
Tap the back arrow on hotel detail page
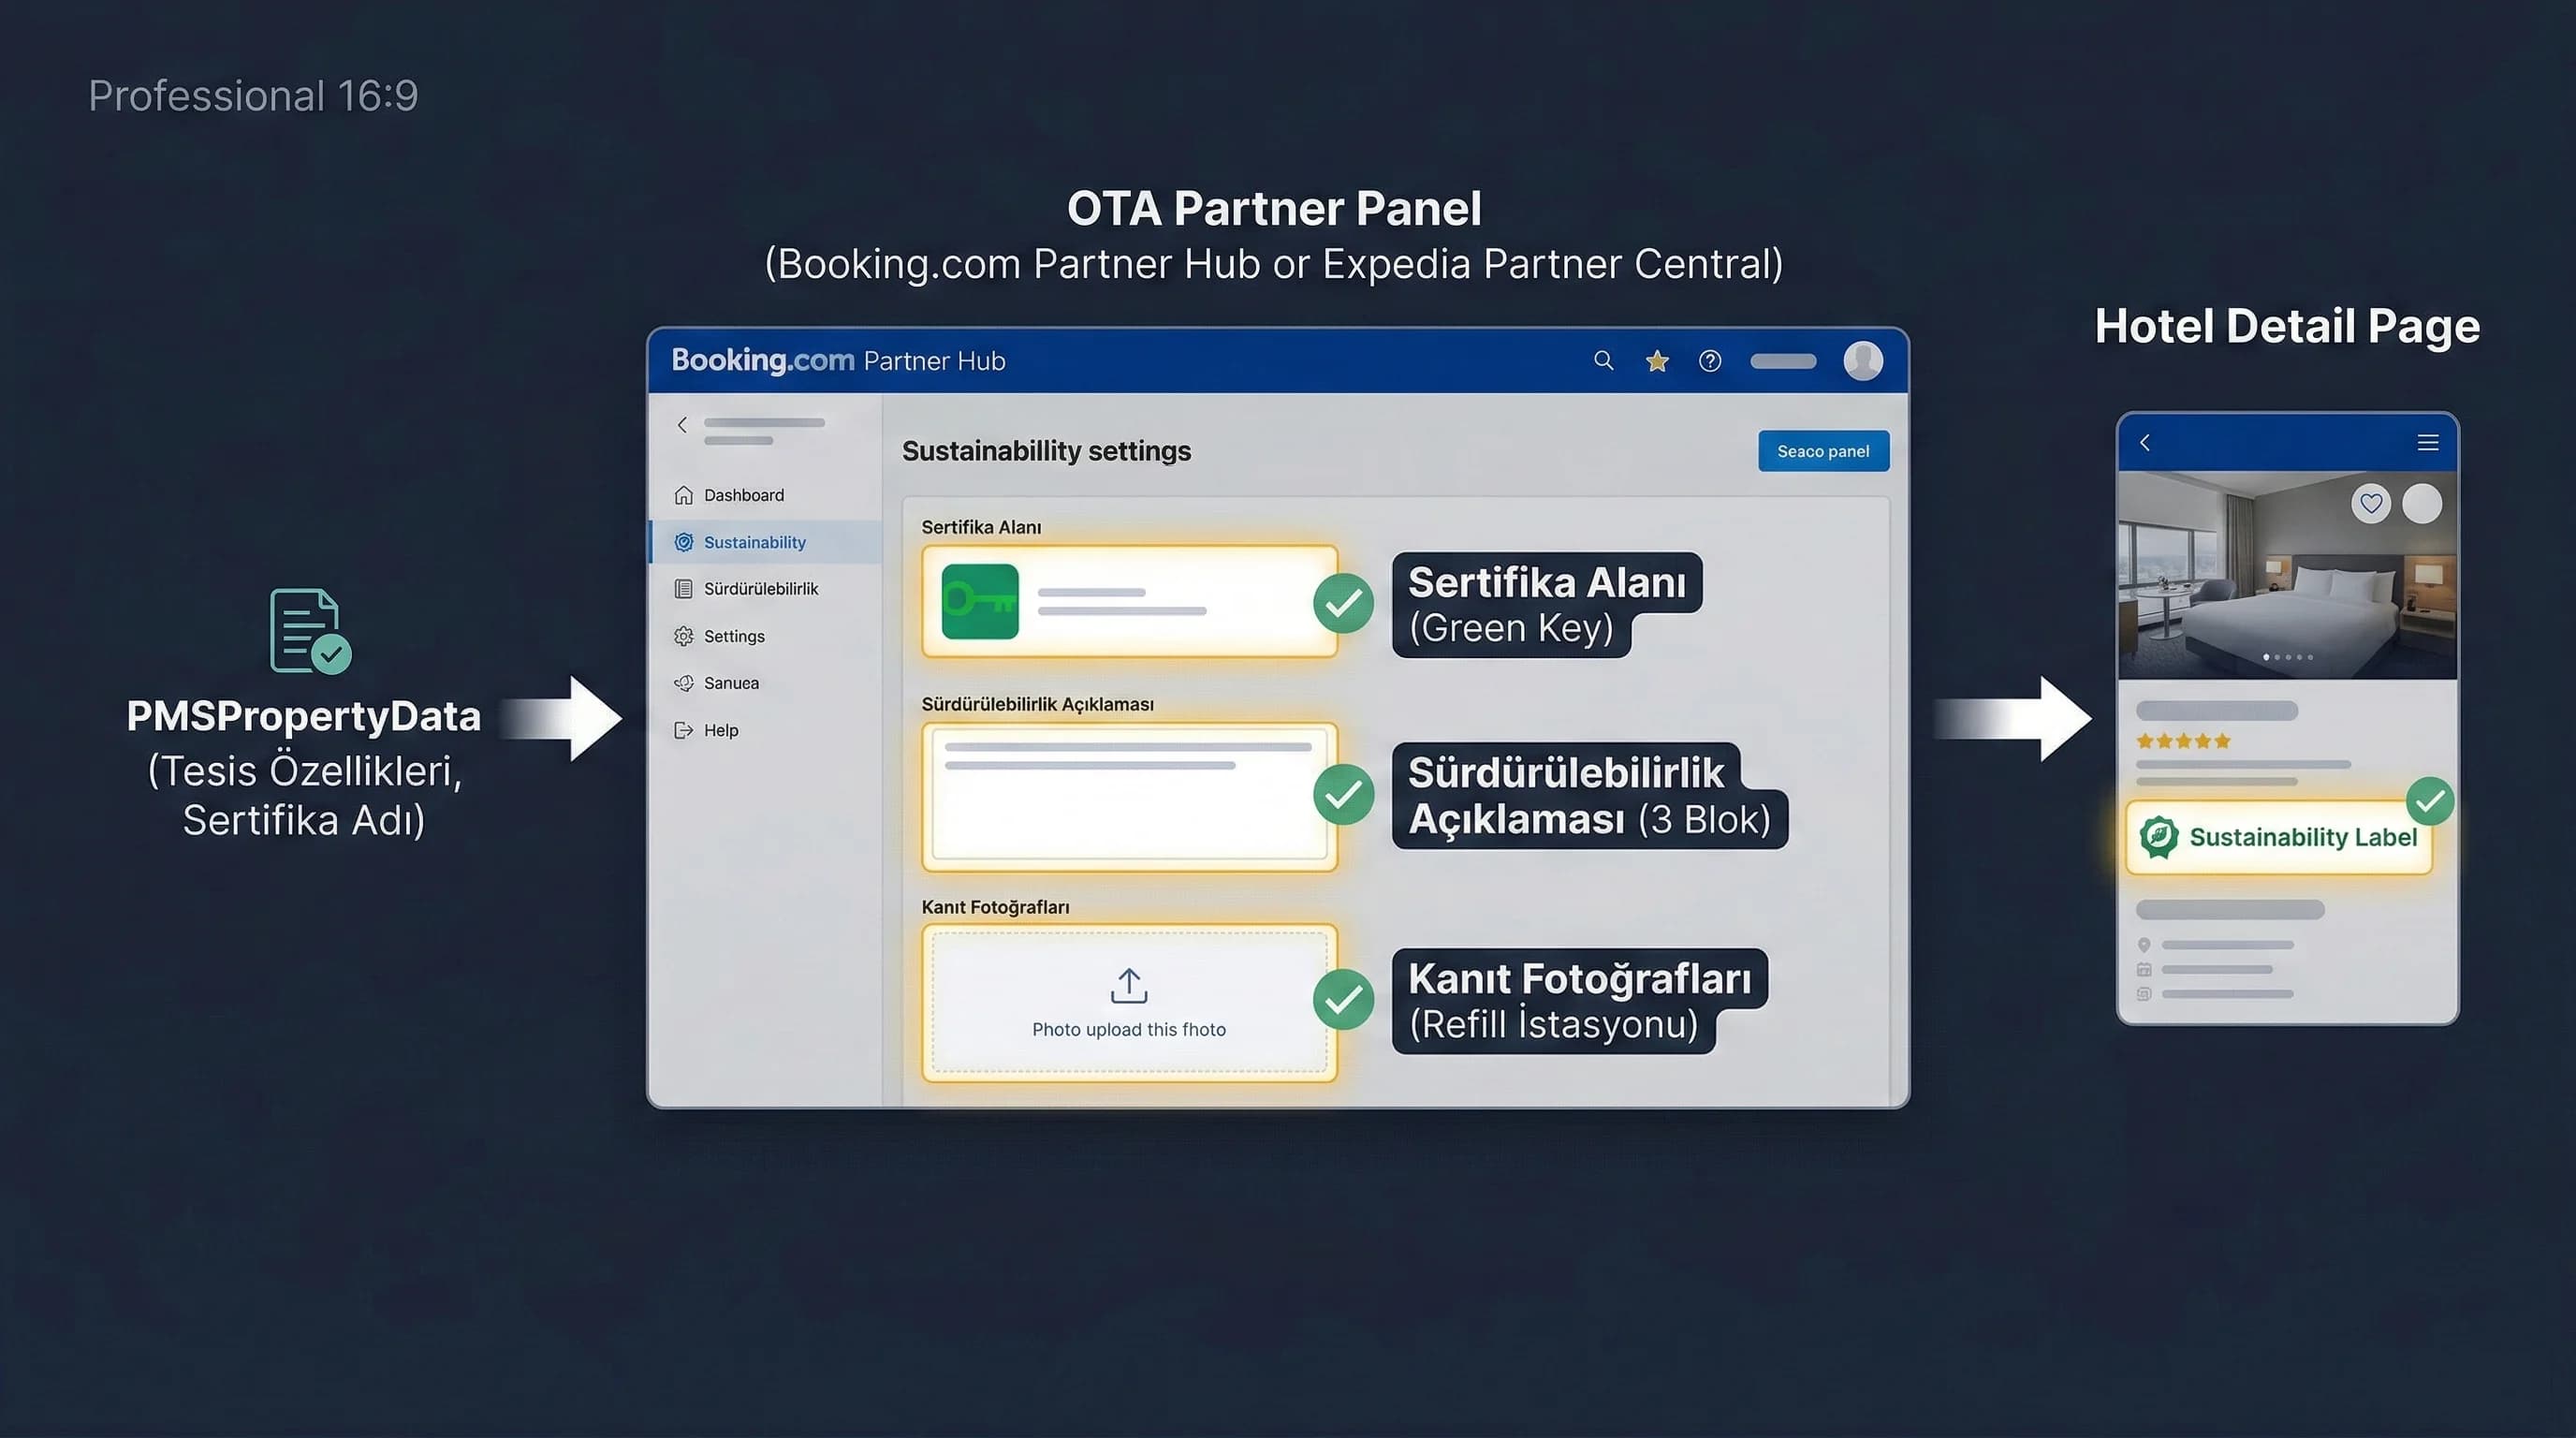2145,442
